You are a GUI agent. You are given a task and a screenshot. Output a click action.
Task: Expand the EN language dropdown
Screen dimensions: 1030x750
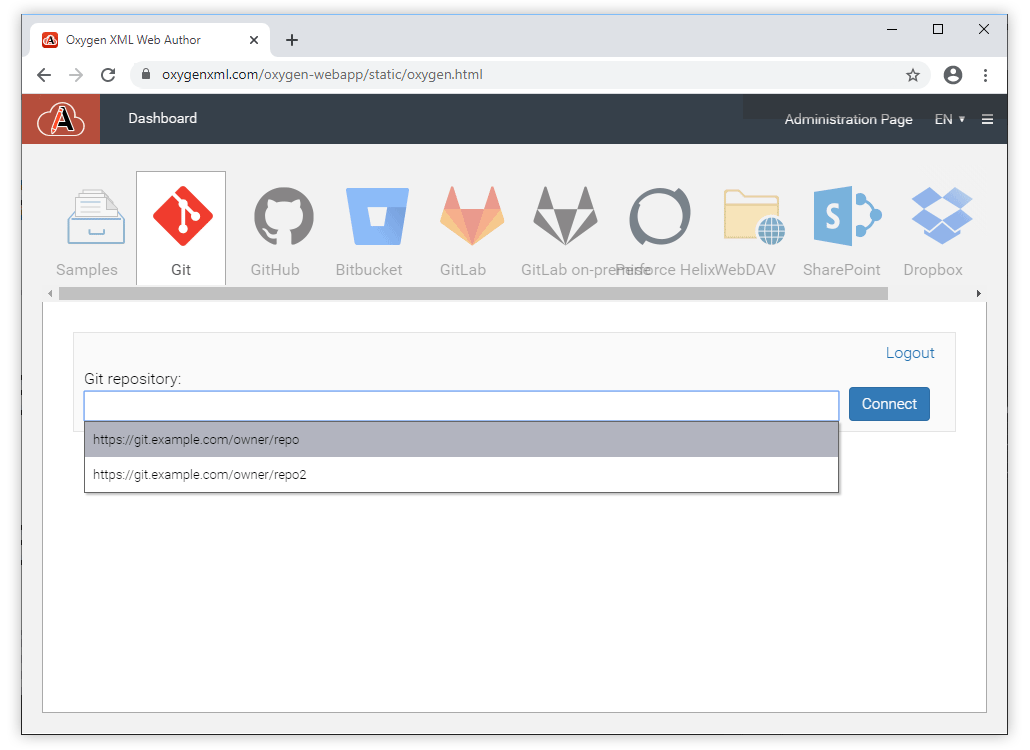click(x=950, y=120)
